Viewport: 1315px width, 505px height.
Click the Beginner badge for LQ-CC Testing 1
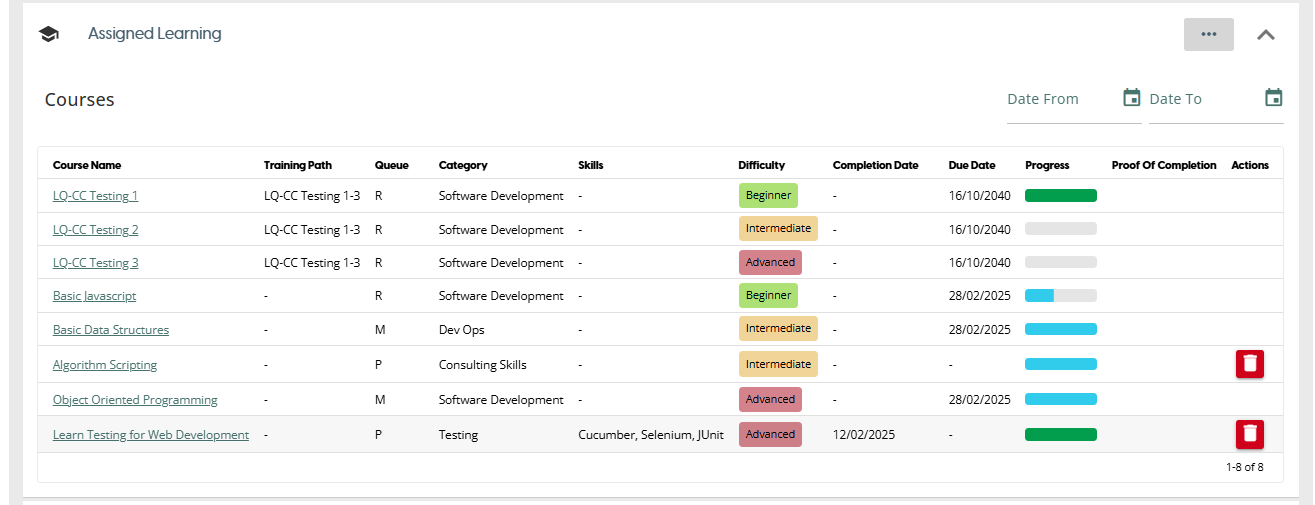tap(768, 196)
